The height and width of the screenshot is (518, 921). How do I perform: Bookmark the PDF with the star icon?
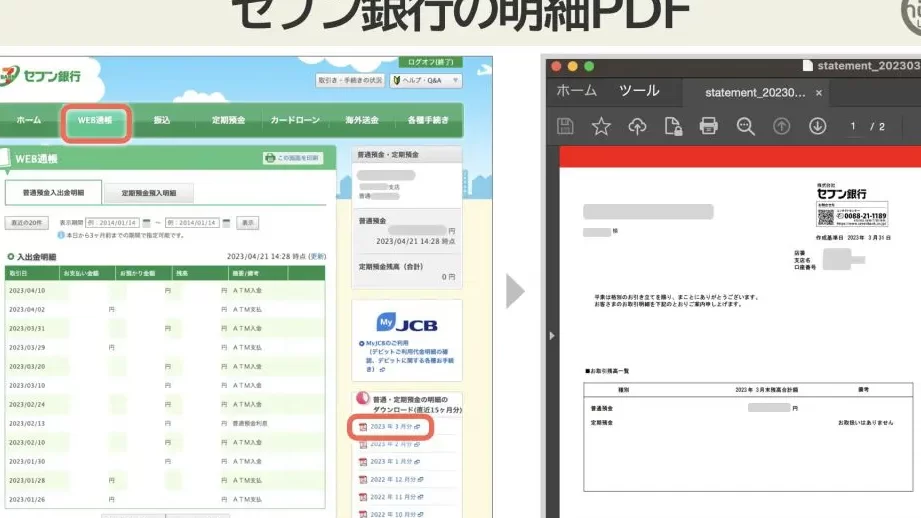click(601, 126)
